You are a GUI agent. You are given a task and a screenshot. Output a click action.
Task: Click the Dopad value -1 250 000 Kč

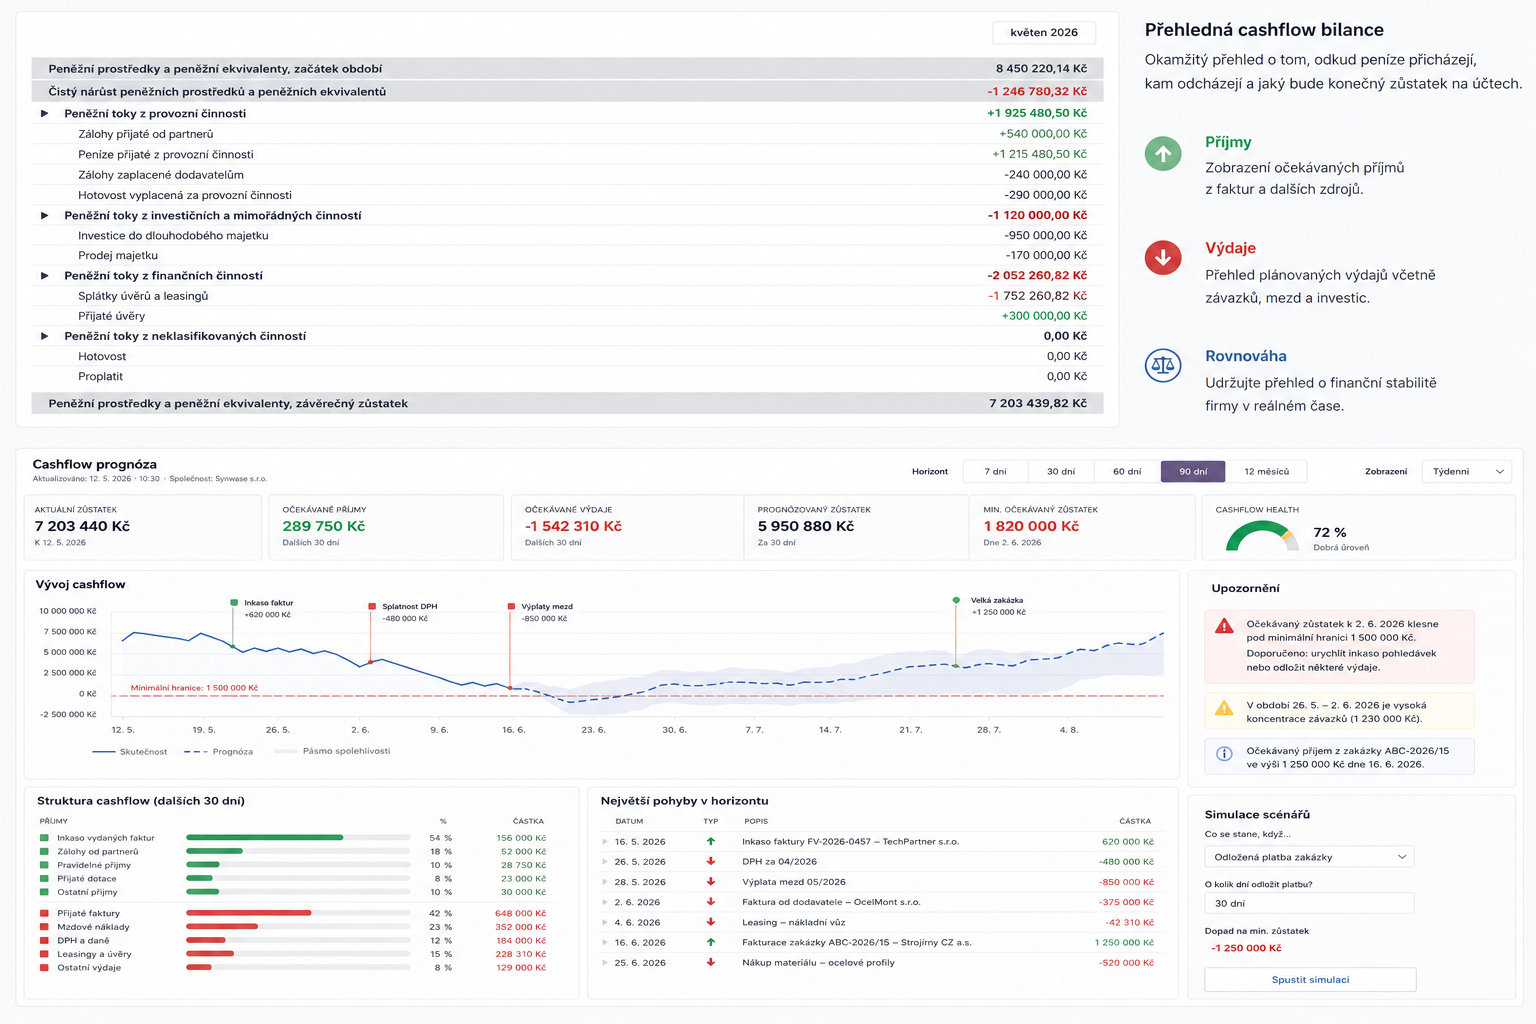pos(1246,948)
